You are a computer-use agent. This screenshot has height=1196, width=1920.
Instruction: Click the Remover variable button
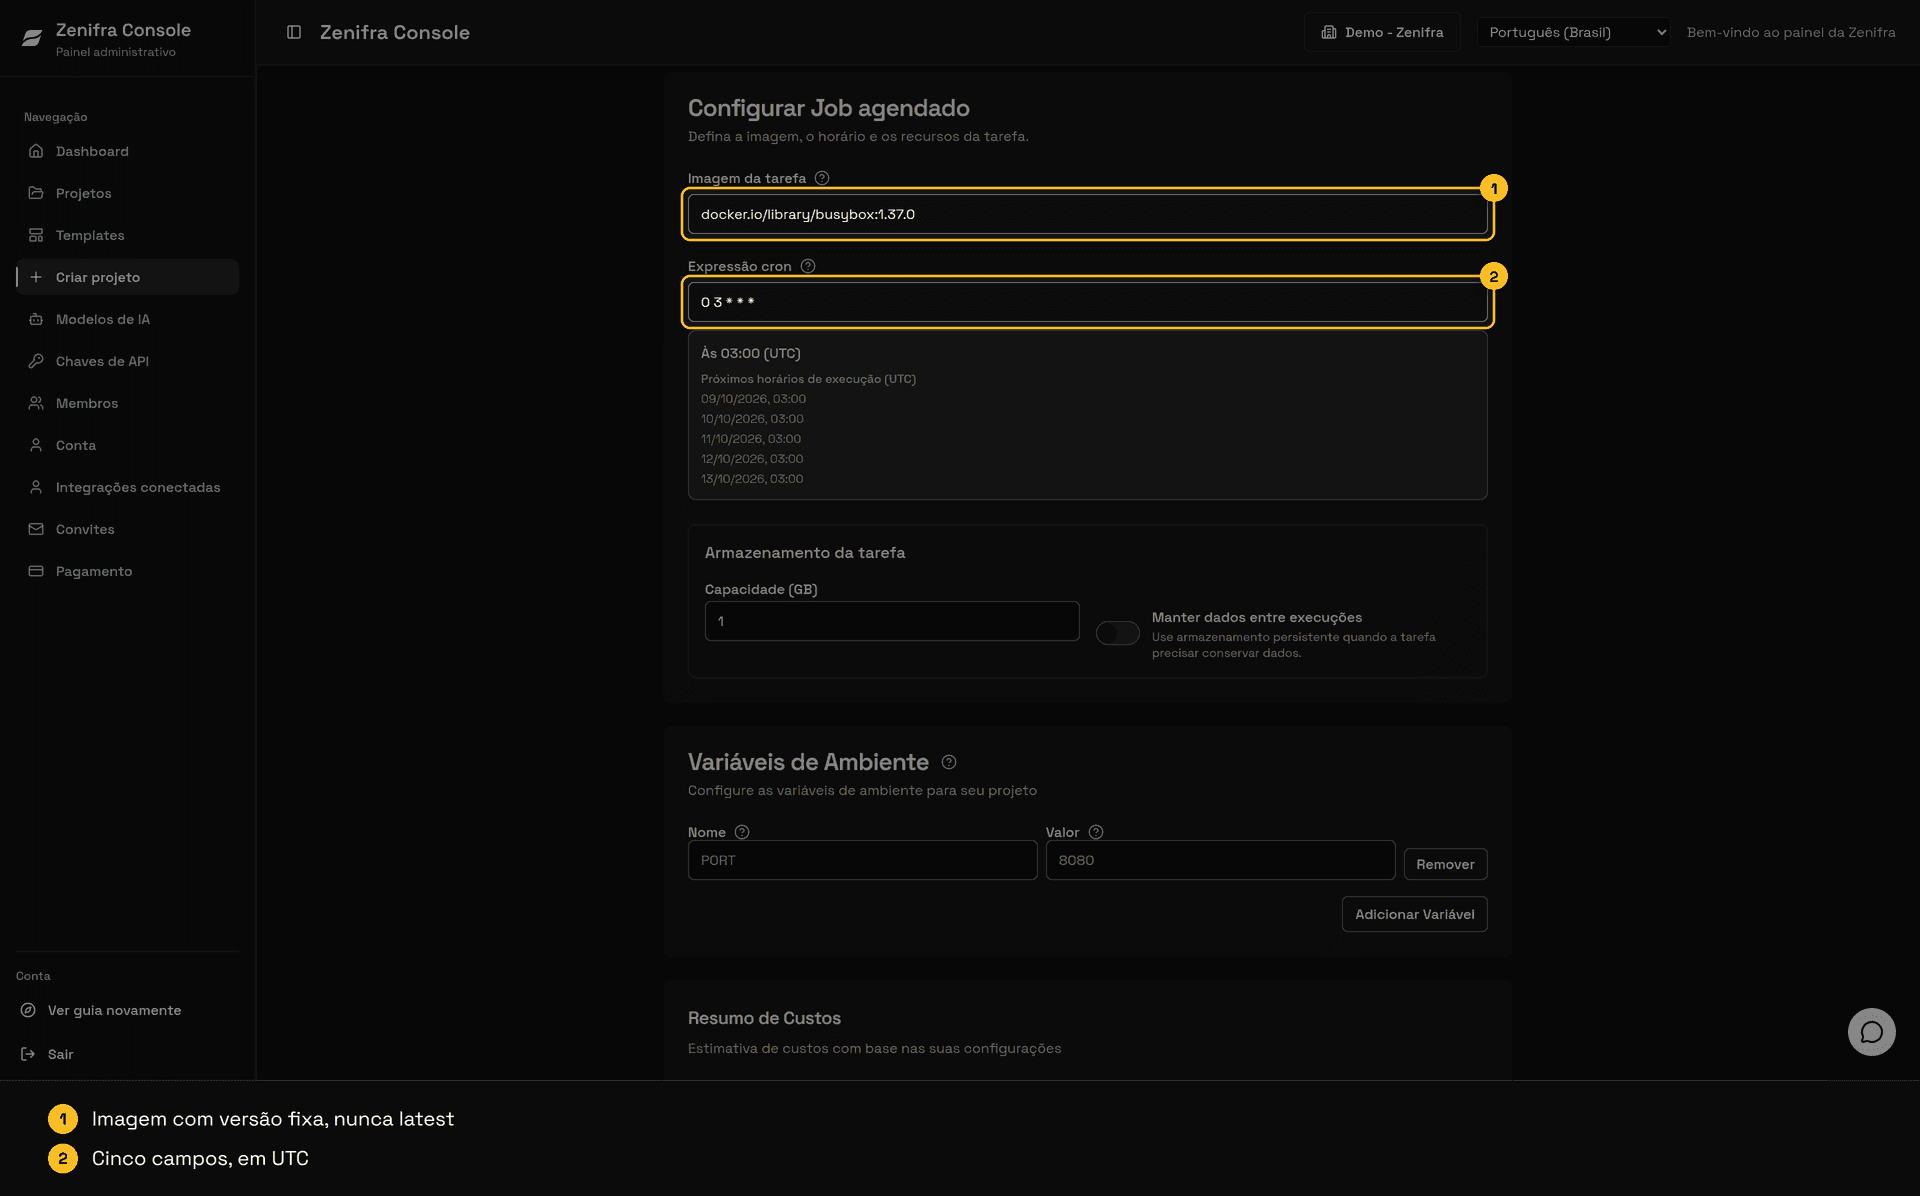(1445, 864)
